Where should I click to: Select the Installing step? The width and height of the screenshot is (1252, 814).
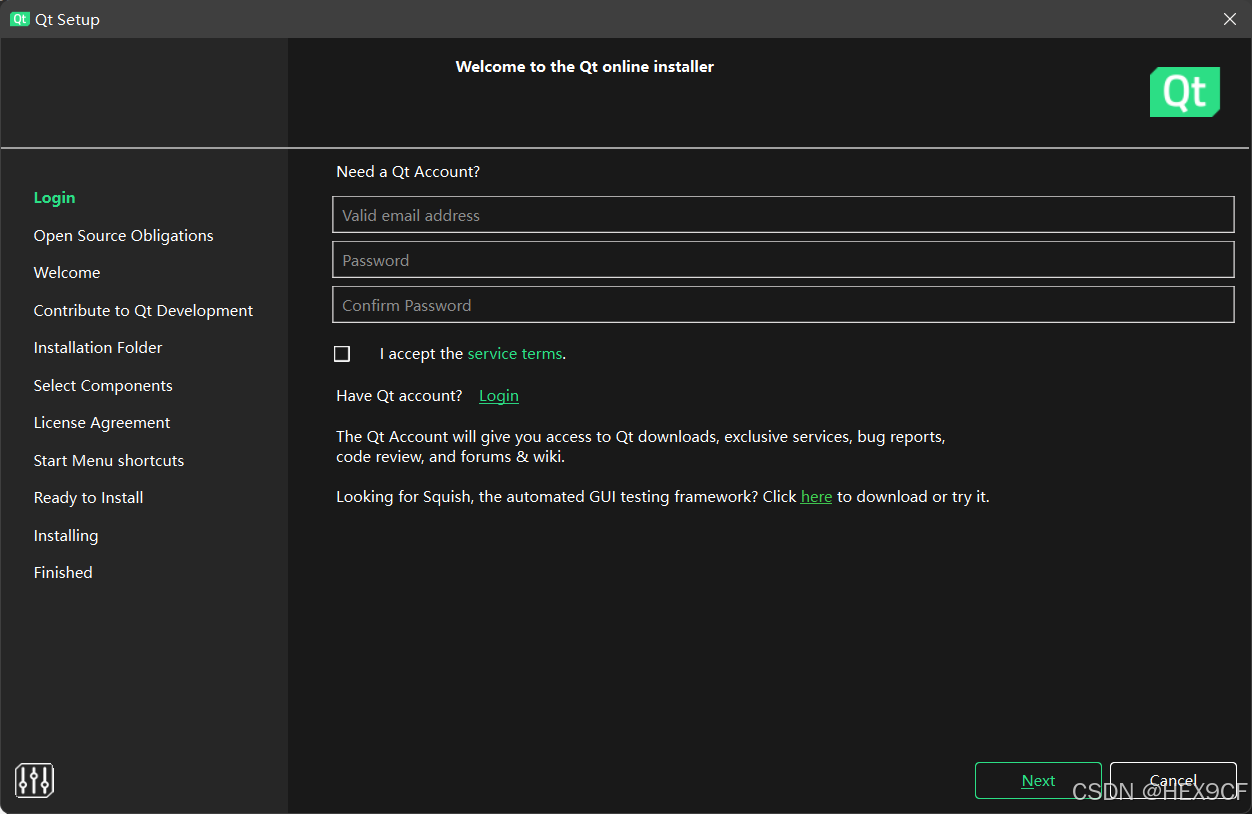click(x=66, y=536)
